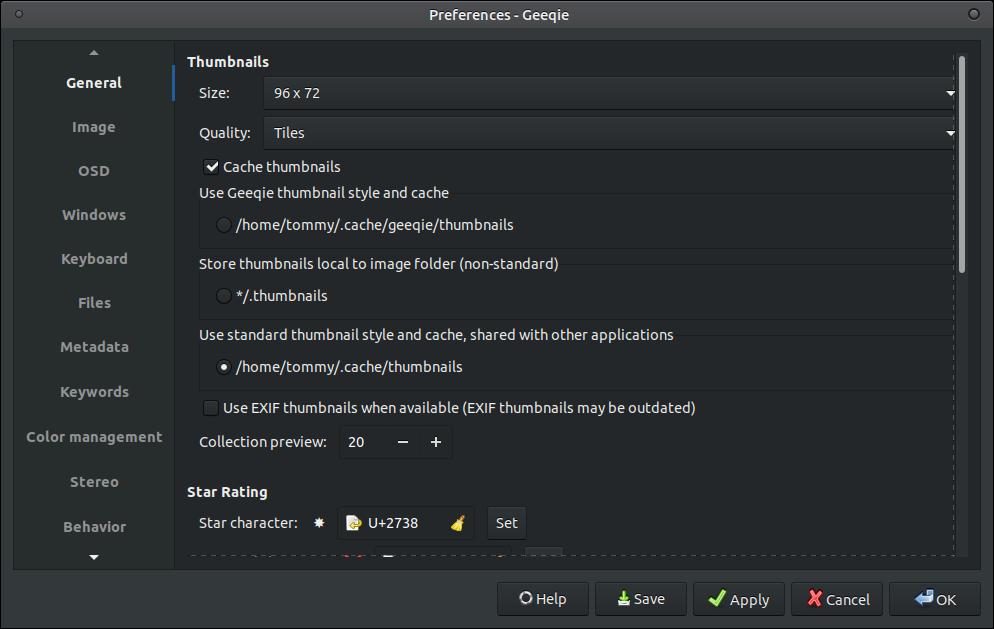Click the "Use Geeqie thumbnail style and cache" label

(324, 193)
